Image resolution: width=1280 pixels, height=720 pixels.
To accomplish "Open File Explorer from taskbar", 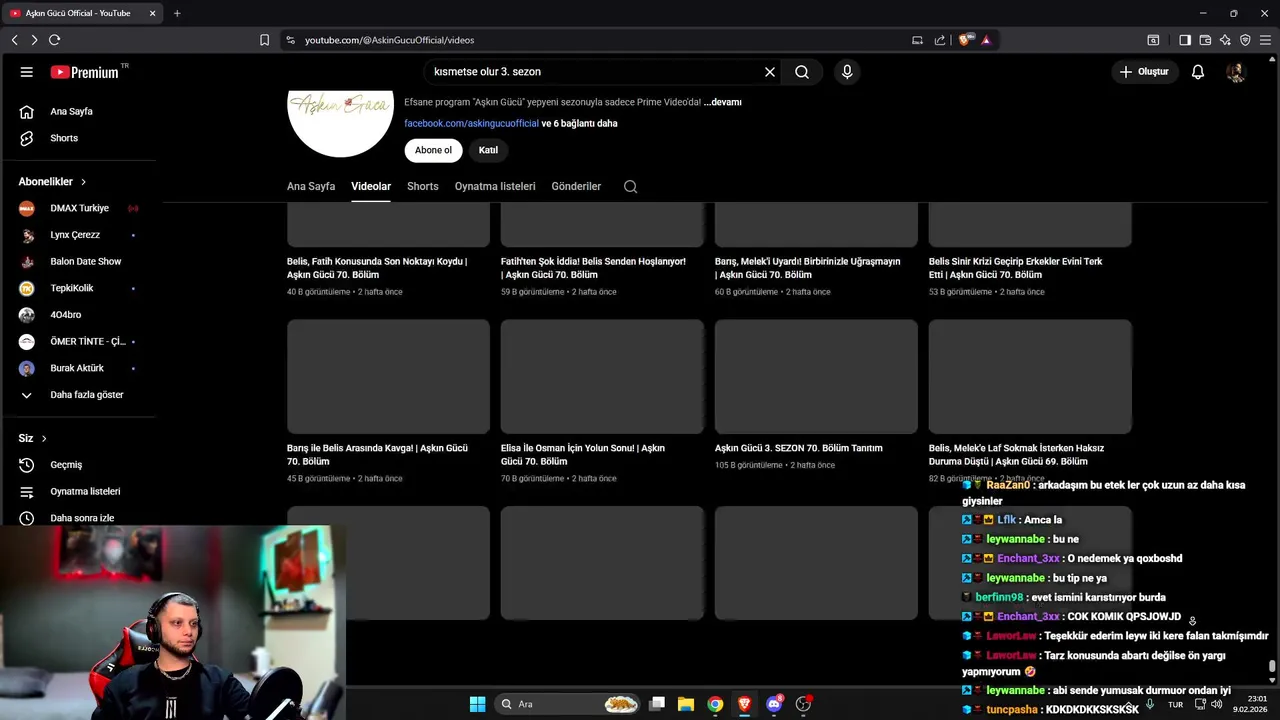I will tap(686, 704).
